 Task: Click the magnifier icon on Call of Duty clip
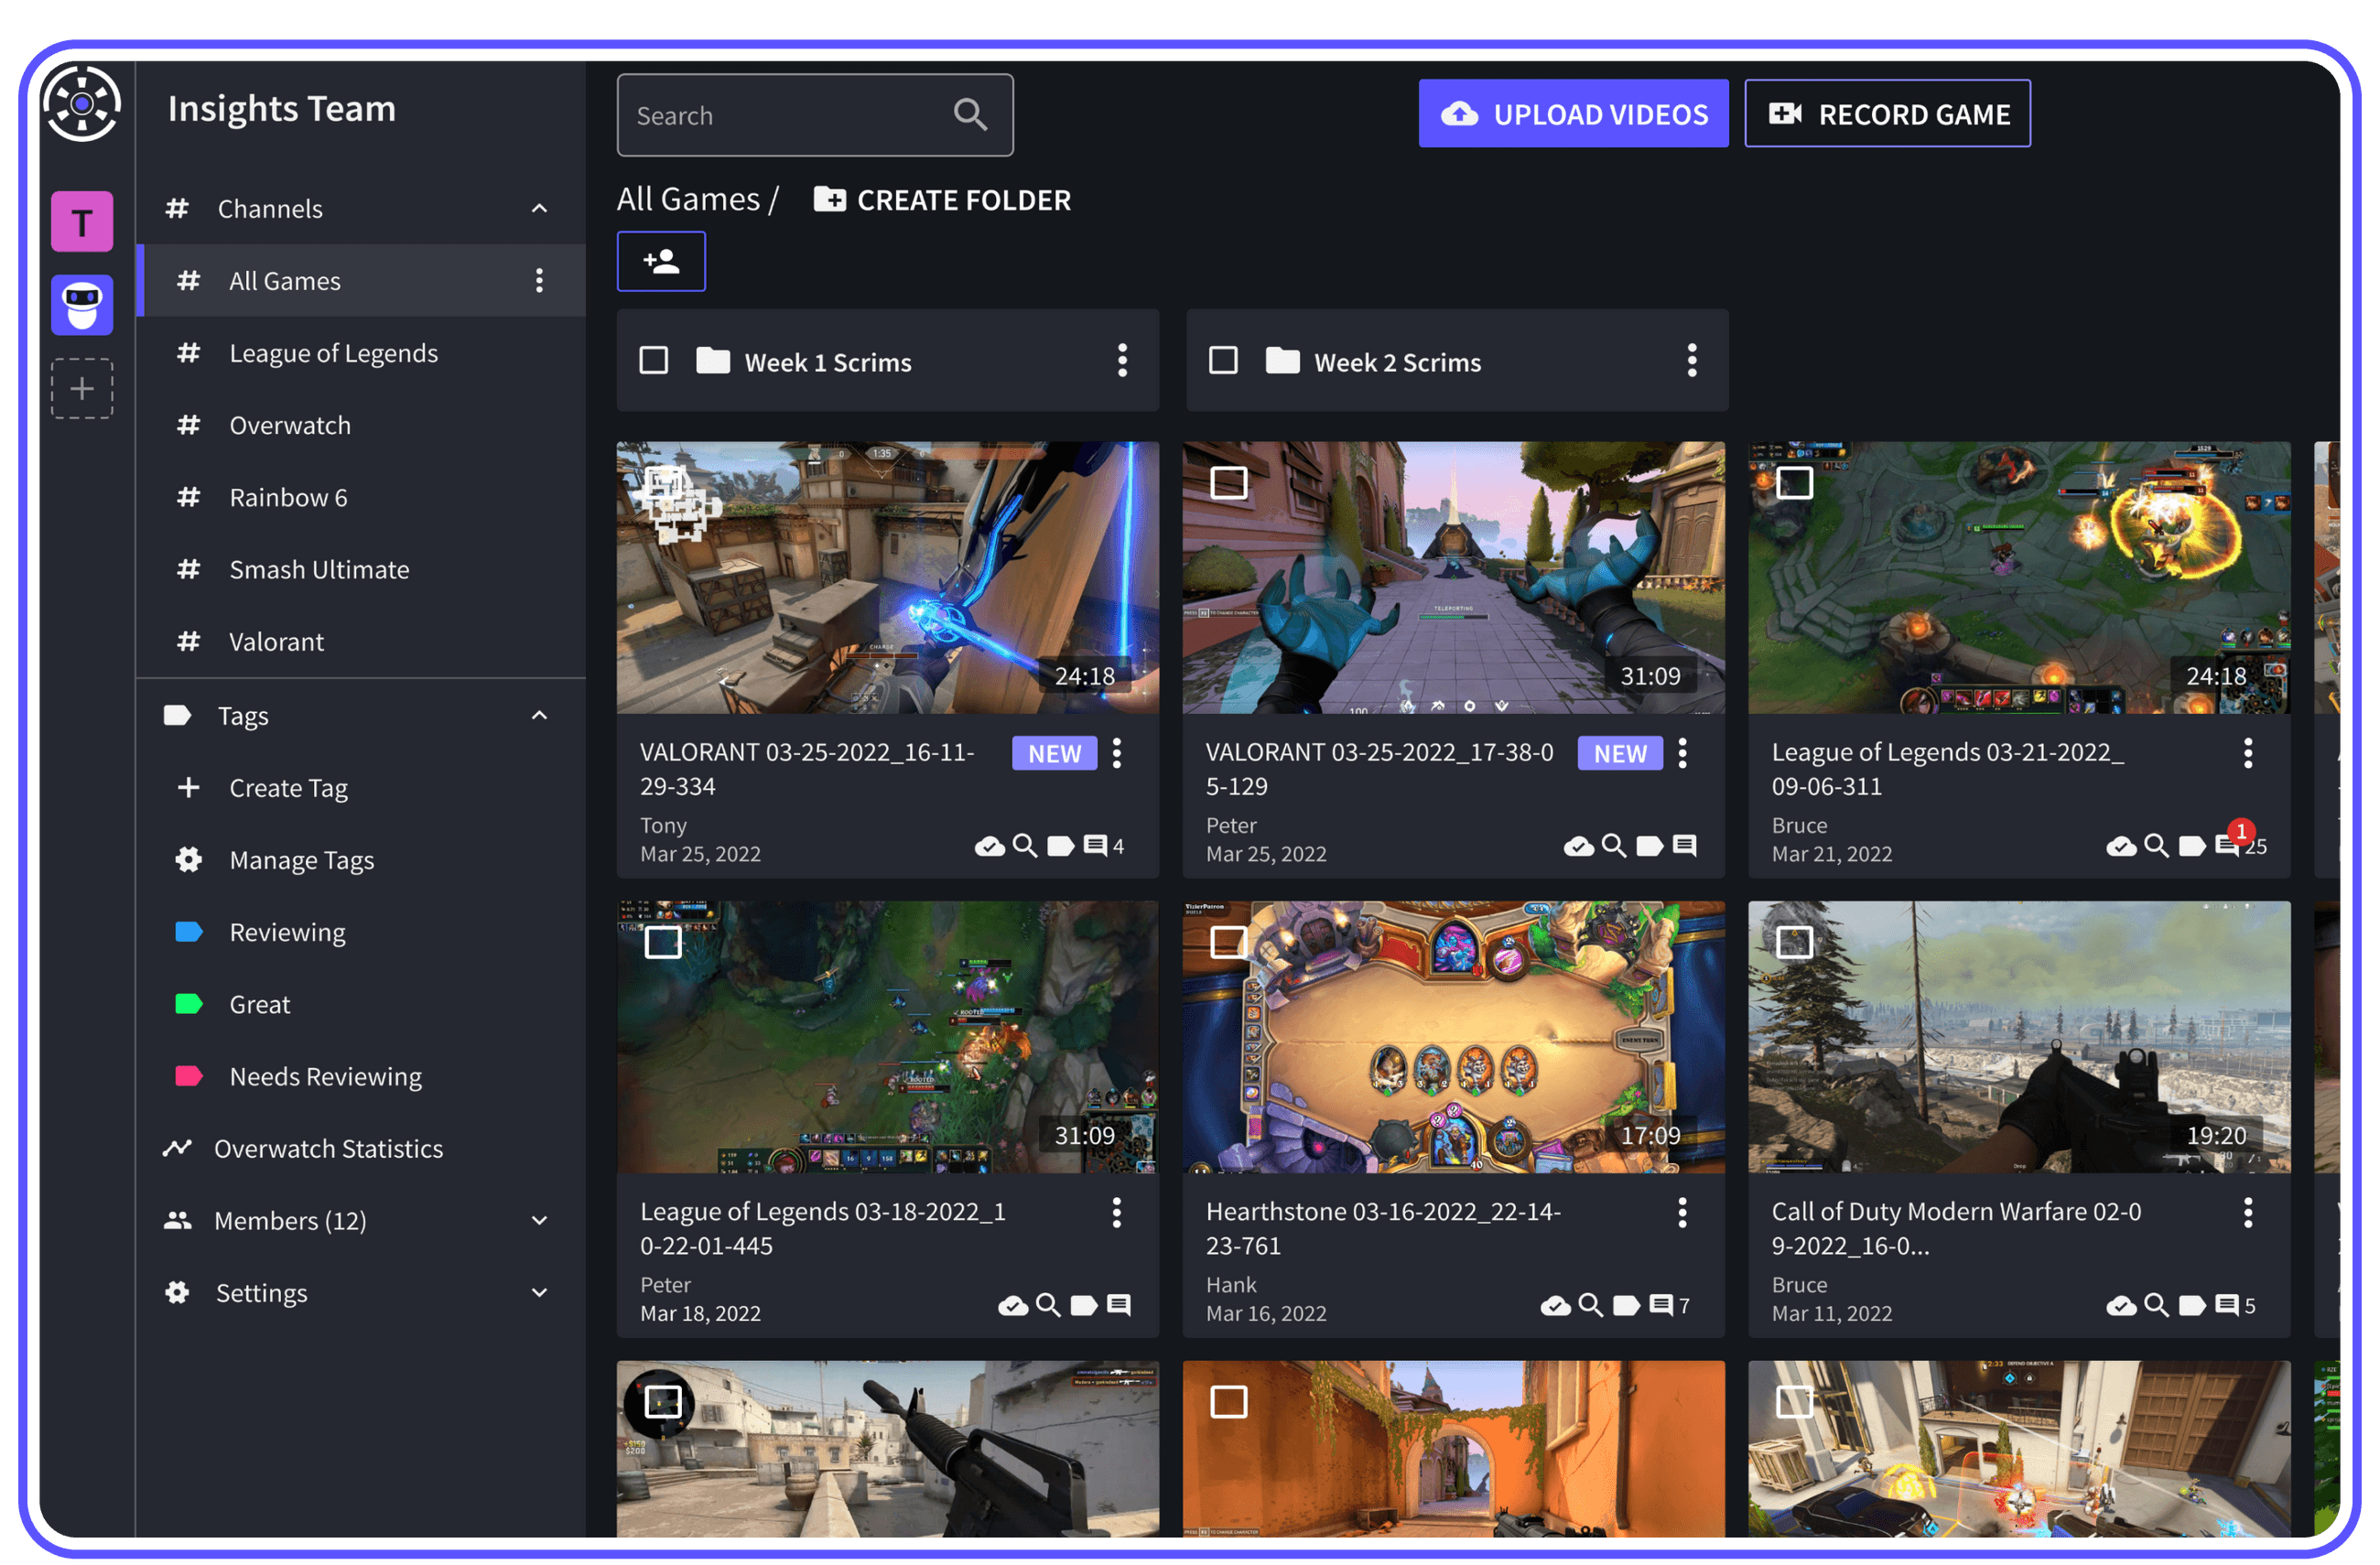2156,1305
